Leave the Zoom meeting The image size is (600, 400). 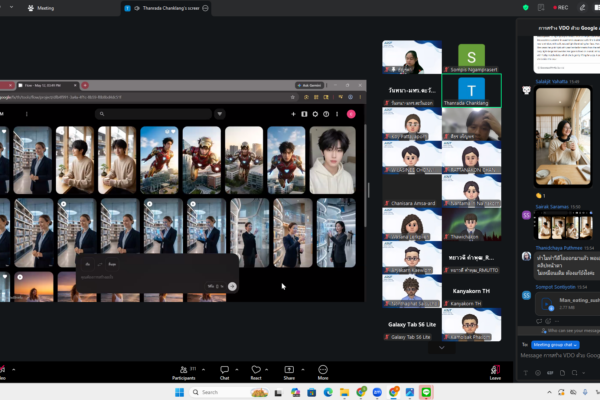[x=495, y=372]
